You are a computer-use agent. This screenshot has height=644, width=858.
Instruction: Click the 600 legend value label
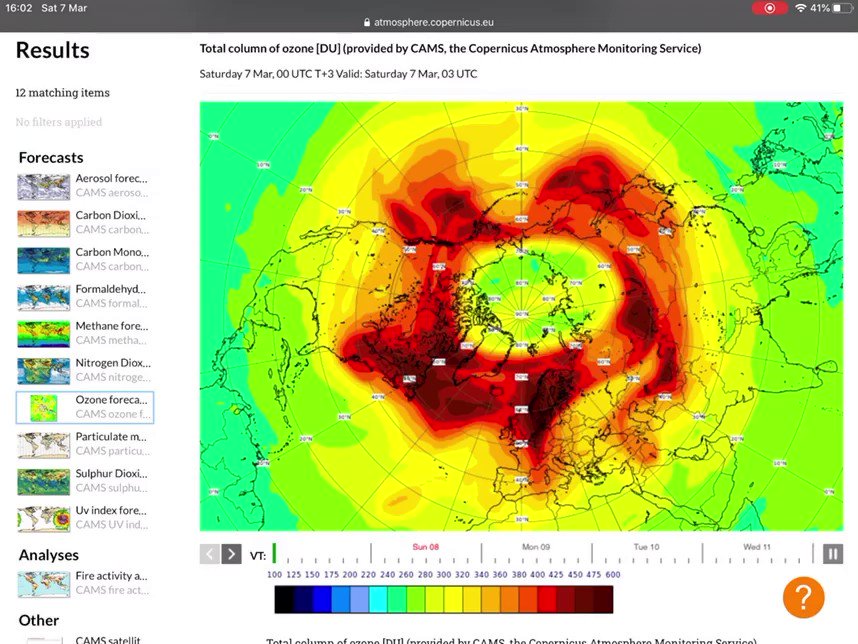coord(613,575)
